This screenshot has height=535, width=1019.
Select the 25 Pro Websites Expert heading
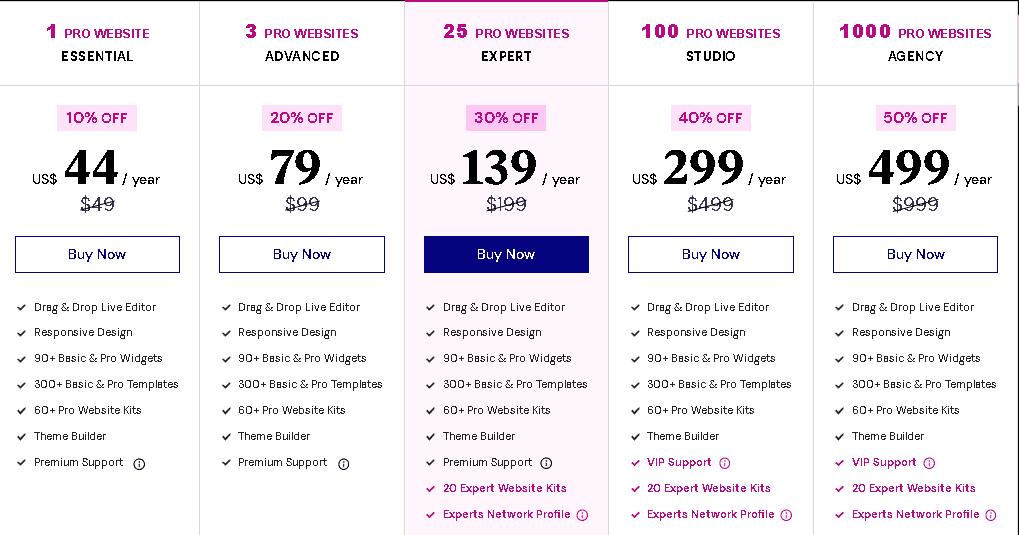506,43
